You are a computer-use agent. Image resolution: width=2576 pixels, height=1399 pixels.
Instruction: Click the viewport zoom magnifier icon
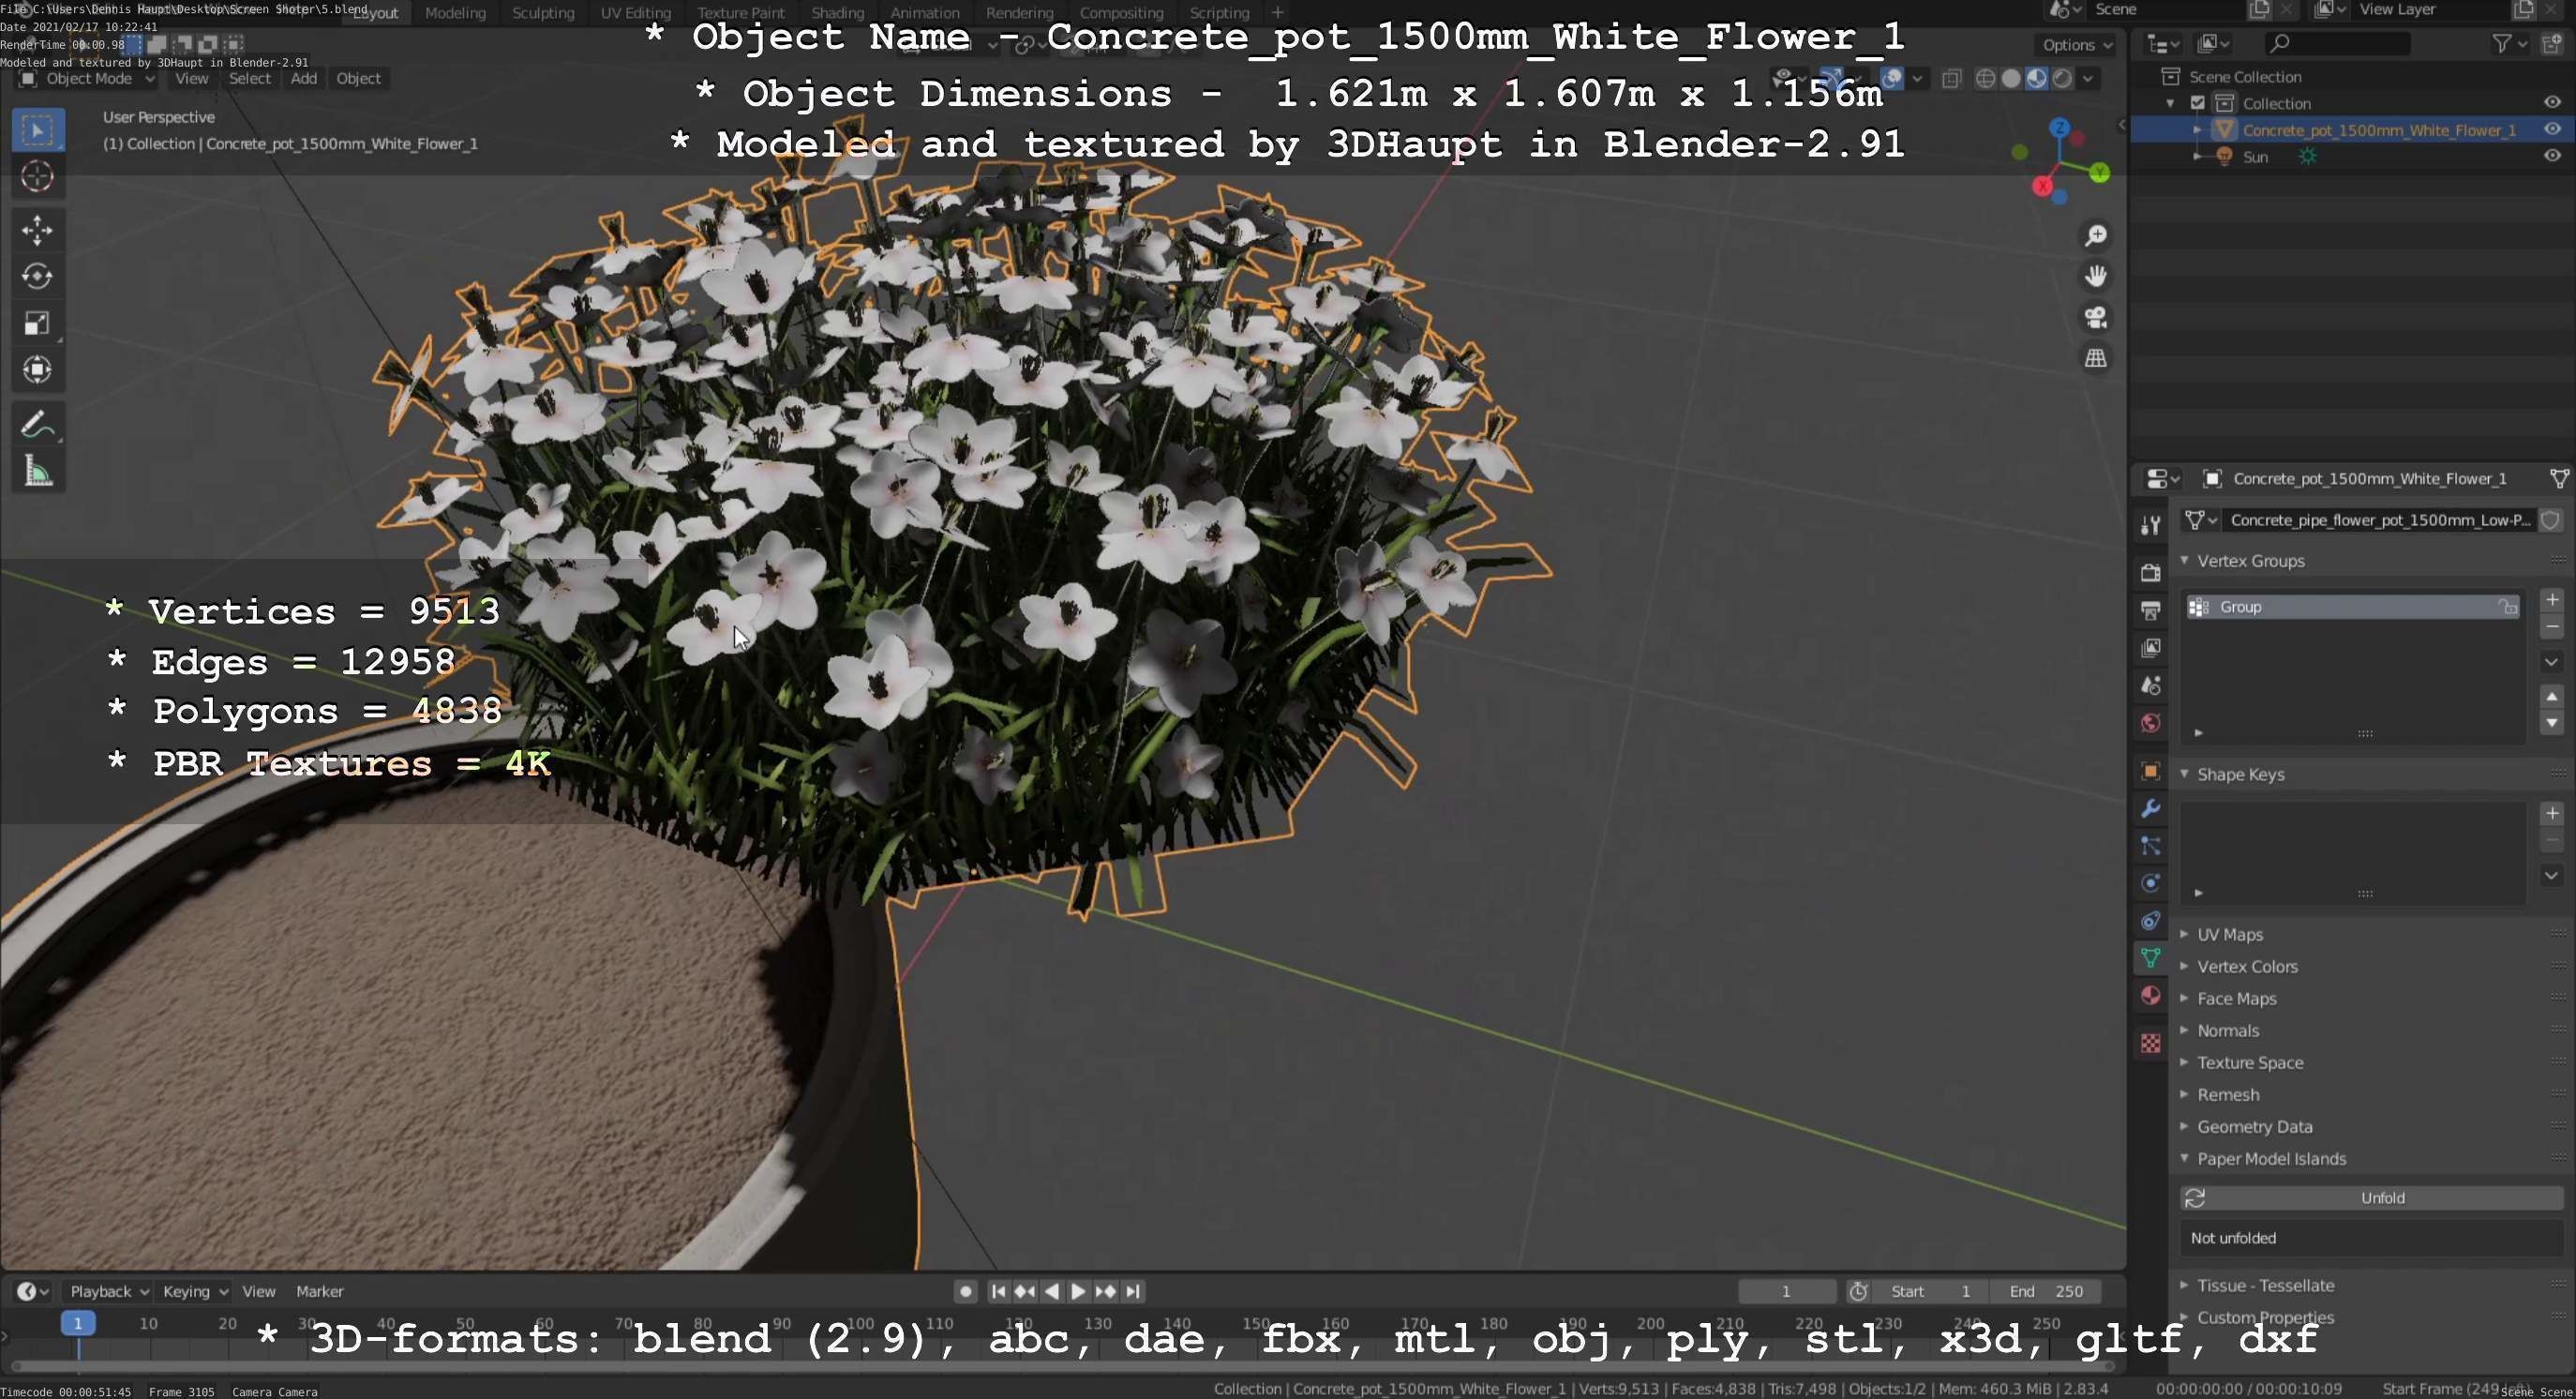click(2095, 235)
